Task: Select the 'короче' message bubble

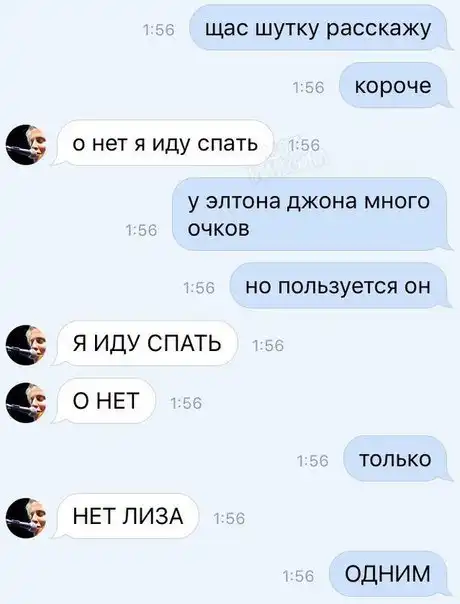Action: 395,86
